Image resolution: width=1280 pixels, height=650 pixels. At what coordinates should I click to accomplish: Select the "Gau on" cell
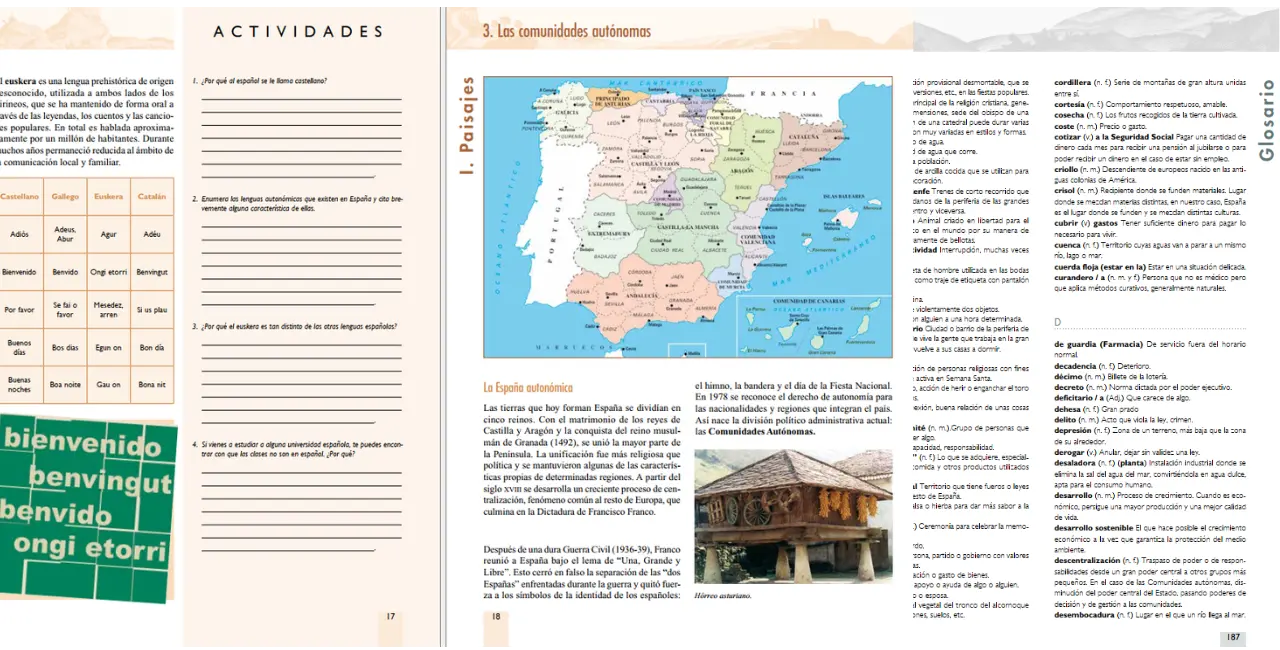coord(109,385)
